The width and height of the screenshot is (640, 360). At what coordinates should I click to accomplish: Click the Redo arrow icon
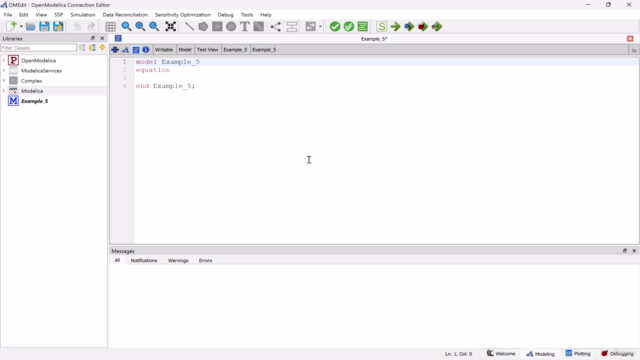(x=91, y=27)
